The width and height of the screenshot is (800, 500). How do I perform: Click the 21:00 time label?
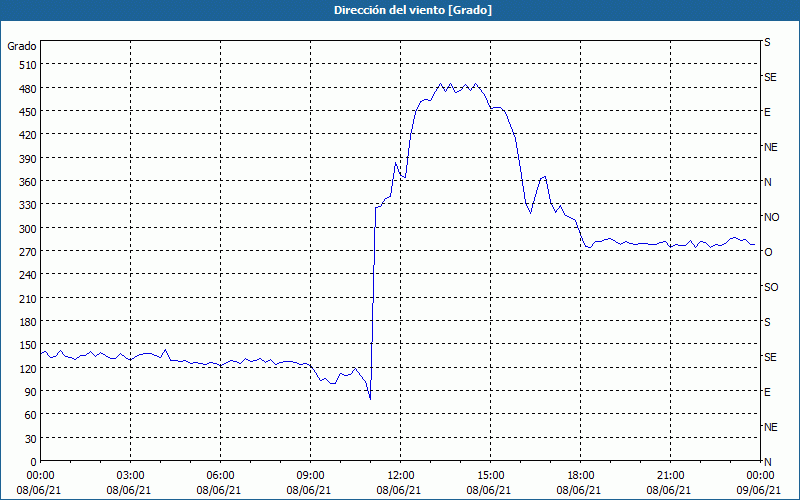(x=670, y=476)
